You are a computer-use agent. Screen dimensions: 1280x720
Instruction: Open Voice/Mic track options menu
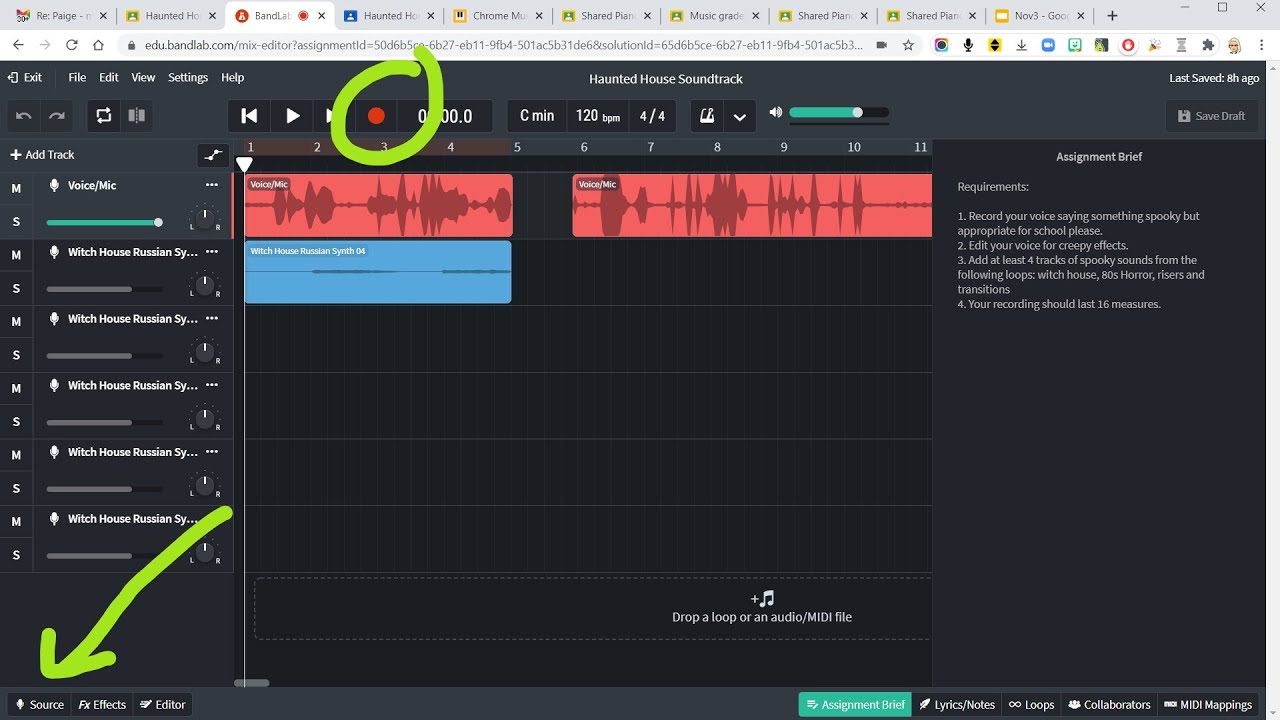click(212, 185)
